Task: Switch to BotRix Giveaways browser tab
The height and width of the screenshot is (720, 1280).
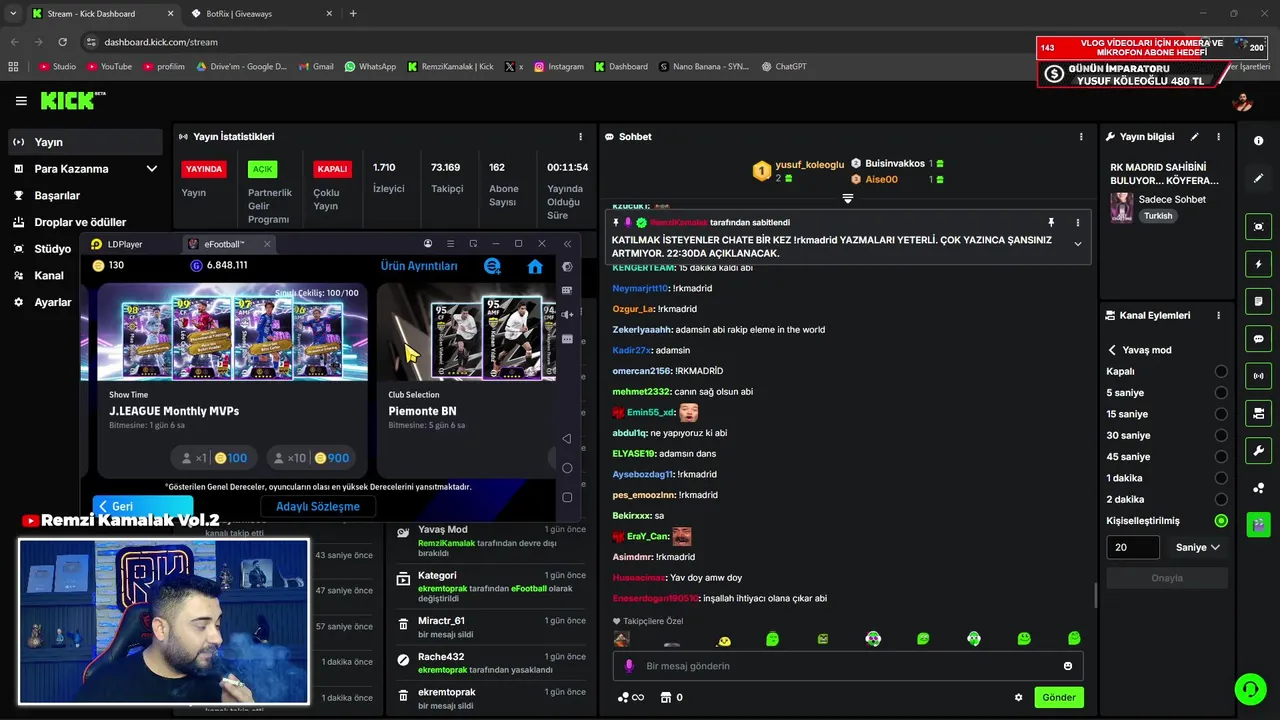Action: coord(260,14)
